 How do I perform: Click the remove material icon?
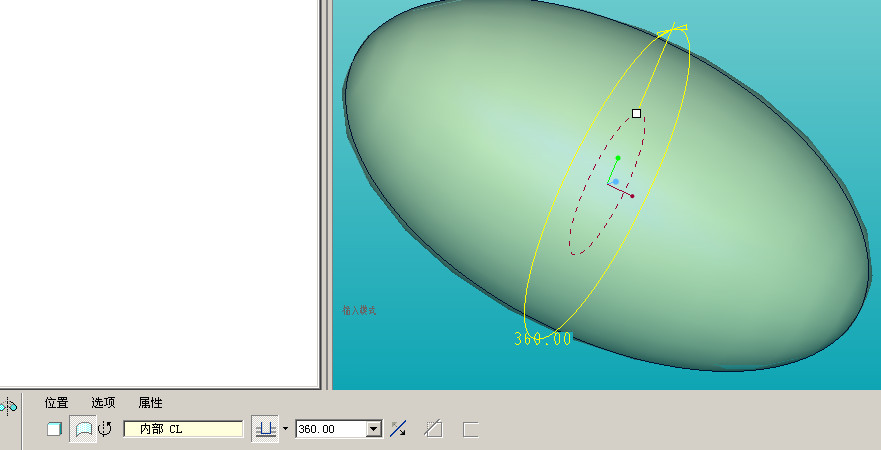click(x=433, y=429)
